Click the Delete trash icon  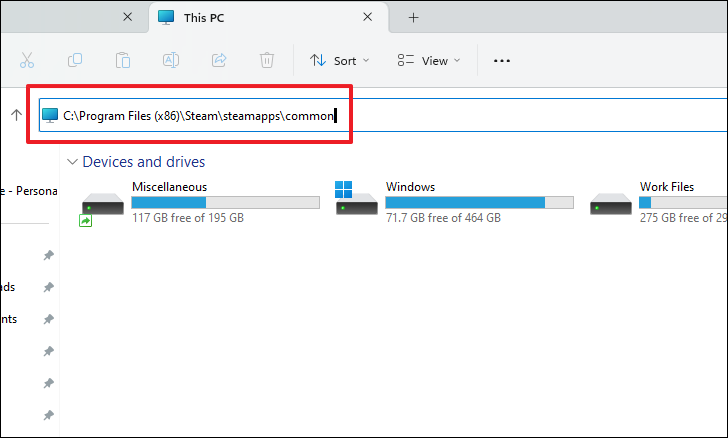coord(266,60)
